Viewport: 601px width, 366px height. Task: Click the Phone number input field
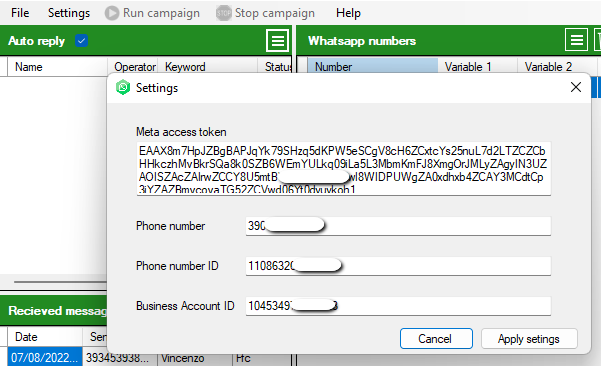pyautogui.click(x=398, y=226)
